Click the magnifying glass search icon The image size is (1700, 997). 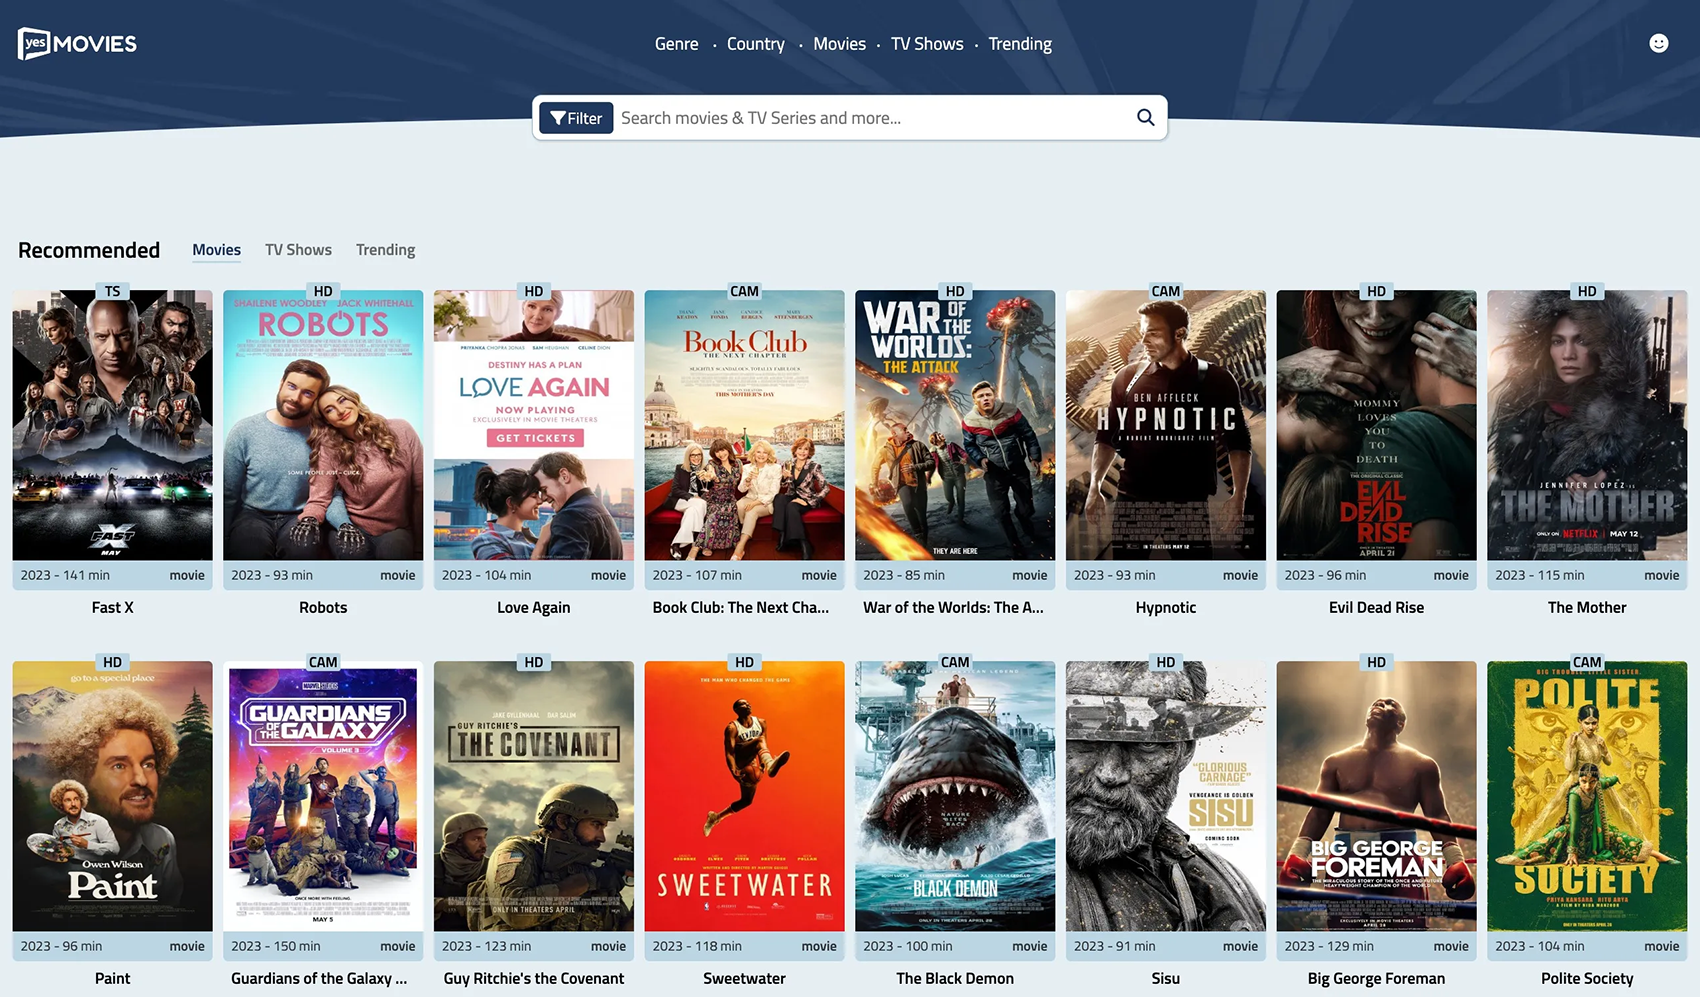tap(1145, 117)
